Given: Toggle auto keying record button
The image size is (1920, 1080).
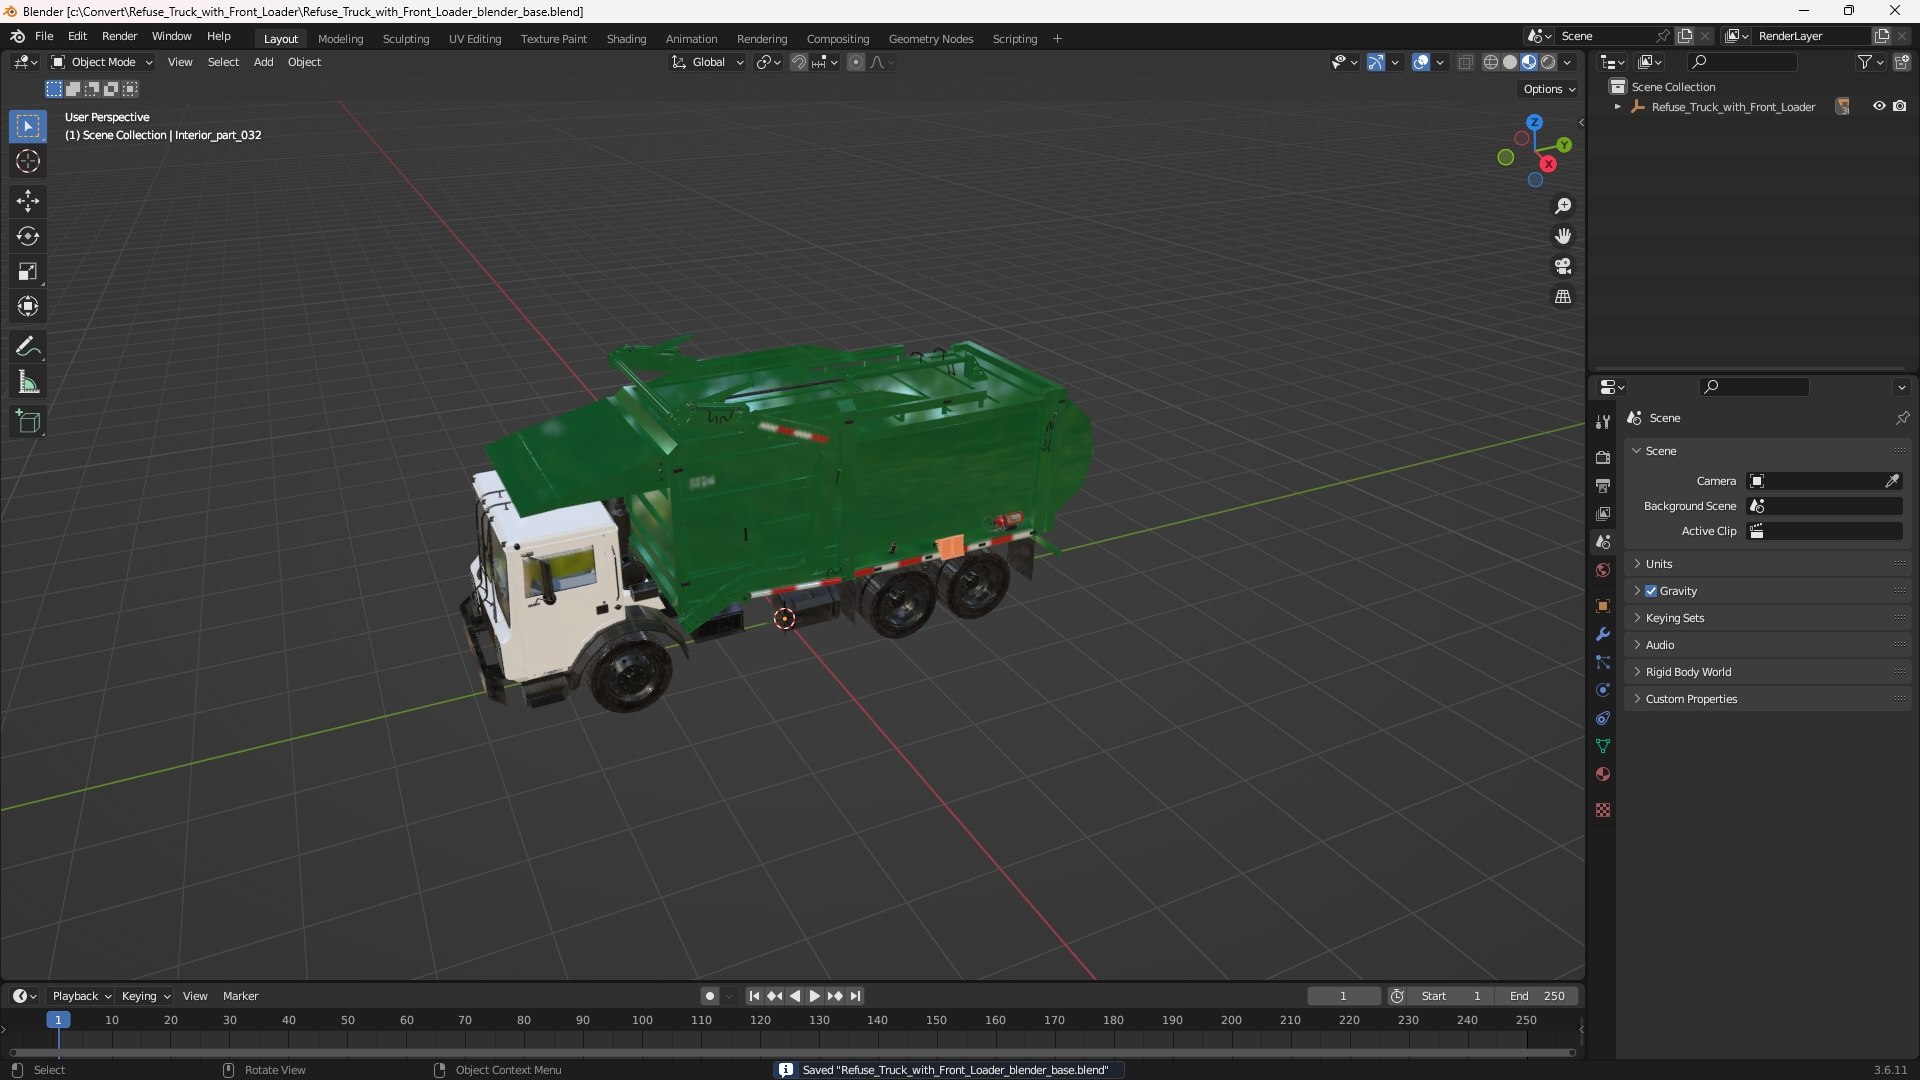Looking at the screenshot, I should [x=709, y=996].
